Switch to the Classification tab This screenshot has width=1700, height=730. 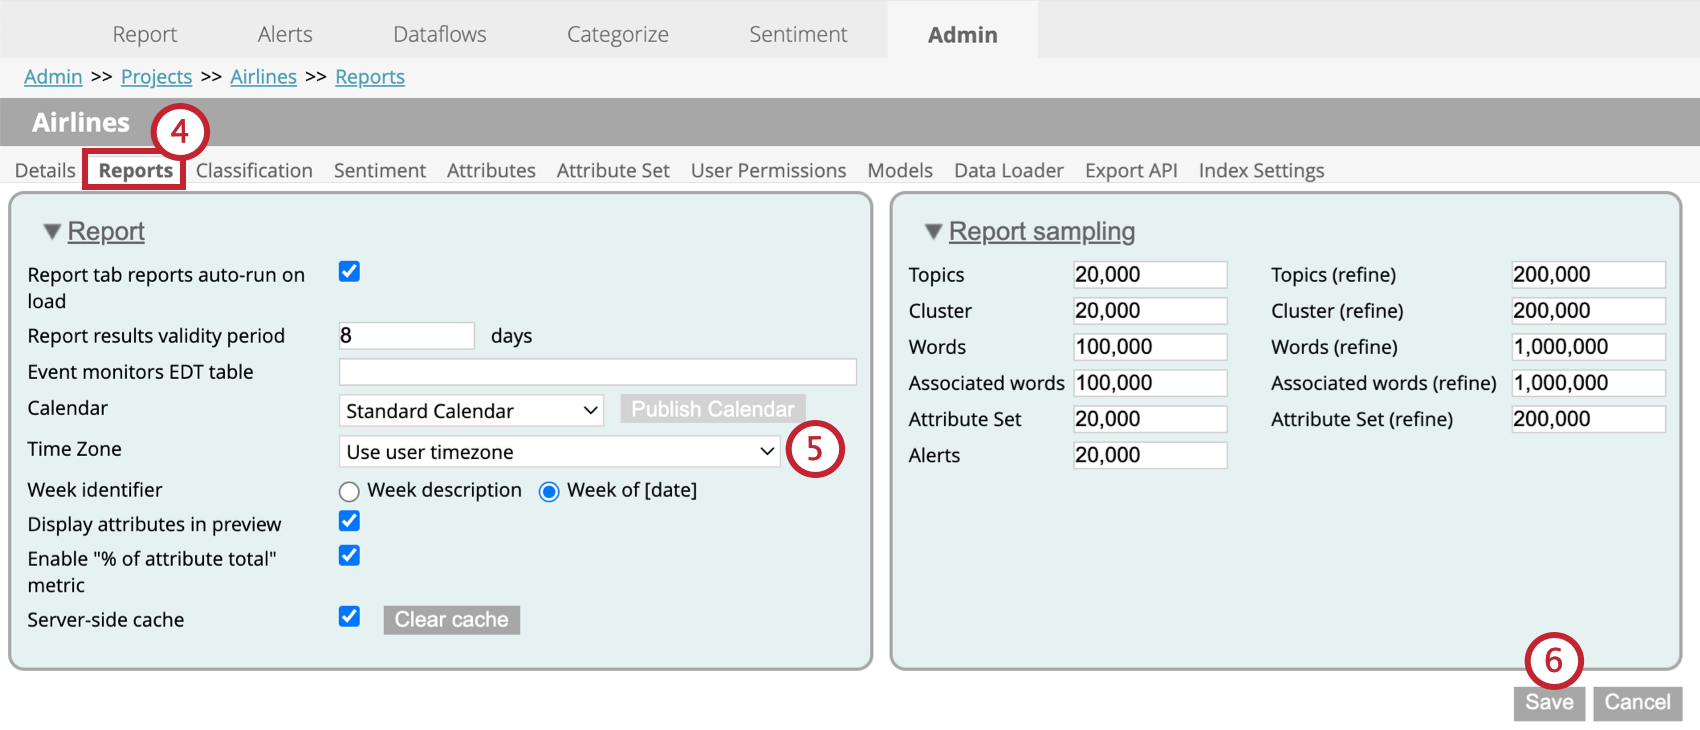tap(254, 171)
